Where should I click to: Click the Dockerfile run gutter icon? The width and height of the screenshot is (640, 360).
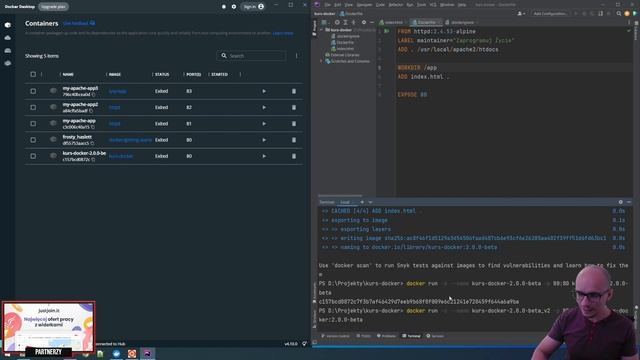point(386,31)
